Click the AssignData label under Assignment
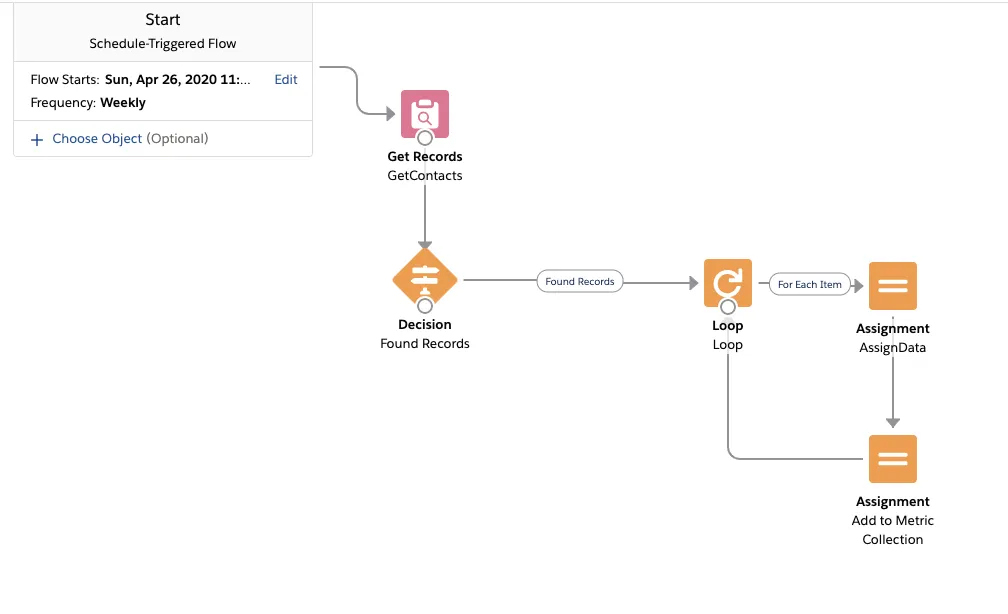 coord(892,347)
